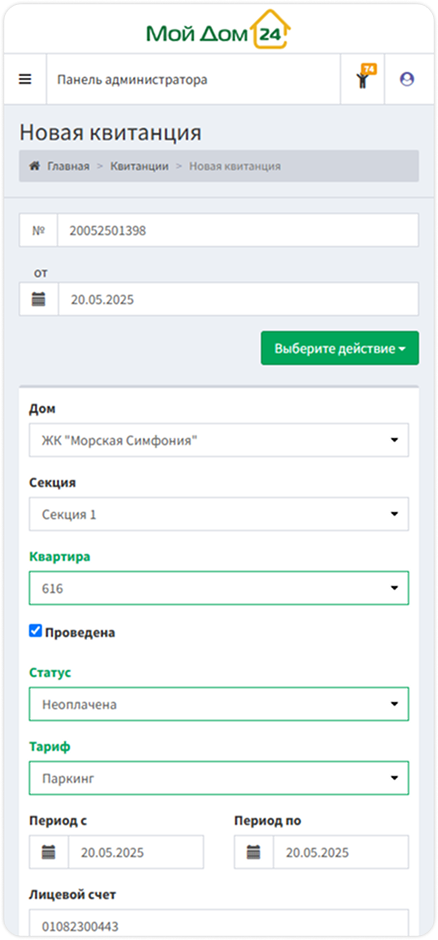Click the Лицевой счет label
The image size is (438, 940).
(x=73, y=894)
